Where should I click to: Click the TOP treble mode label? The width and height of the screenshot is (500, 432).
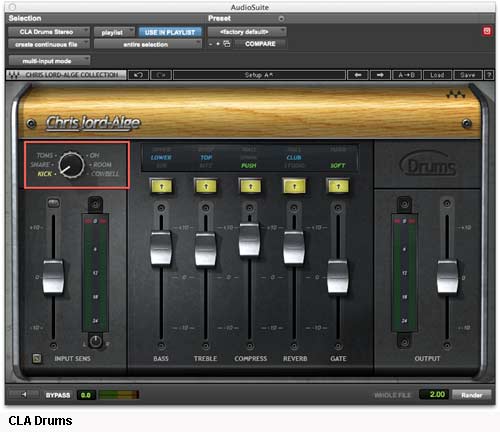(206, 157)
